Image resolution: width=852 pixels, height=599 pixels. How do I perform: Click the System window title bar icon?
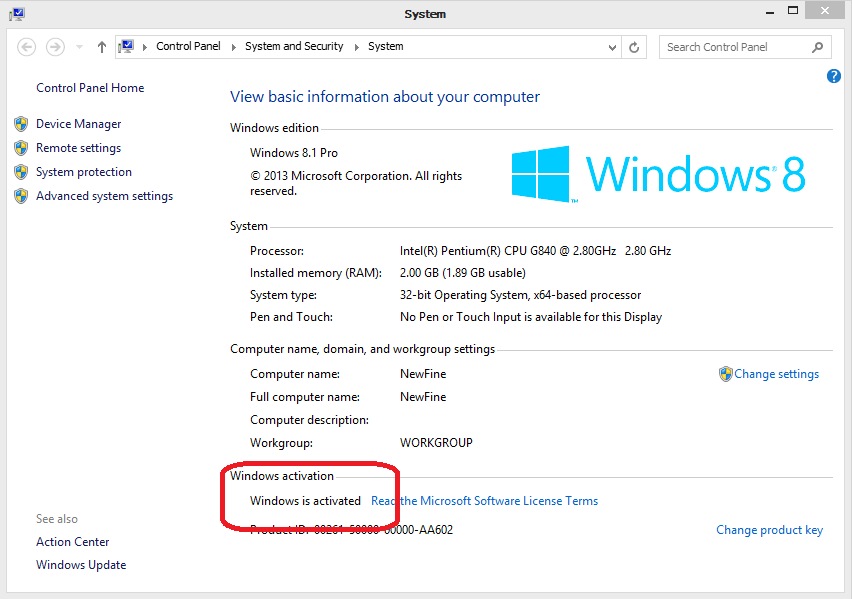(x=17, y=14)
